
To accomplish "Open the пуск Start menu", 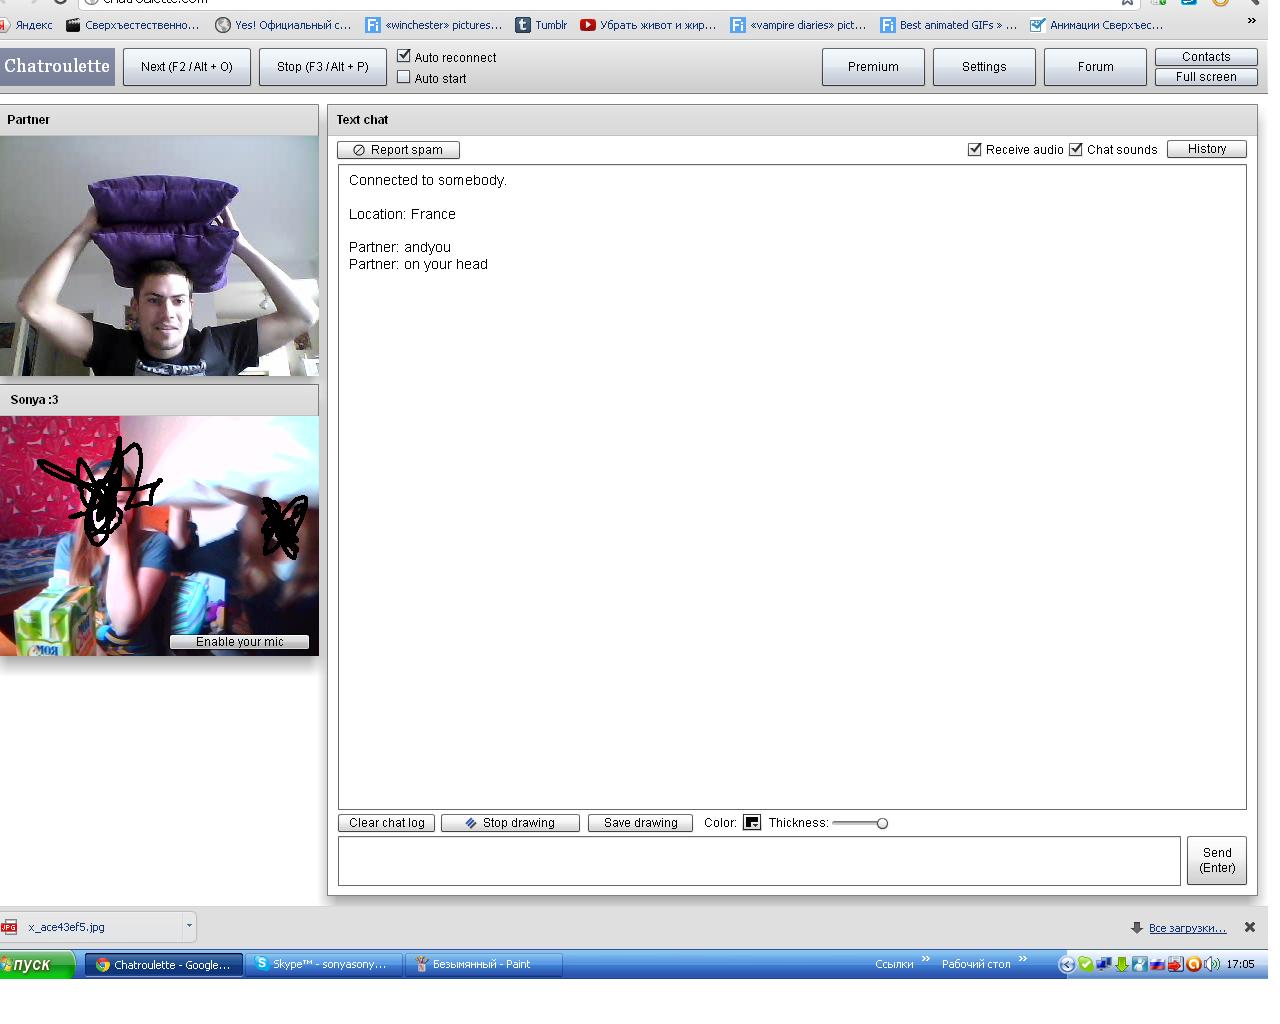I will tap(36, 965).
